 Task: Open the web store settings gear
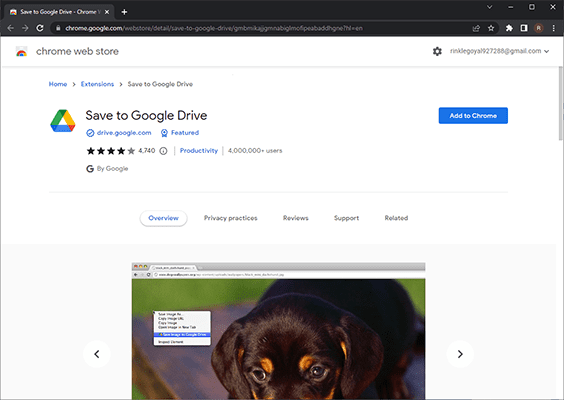click(x=437, y=51)
